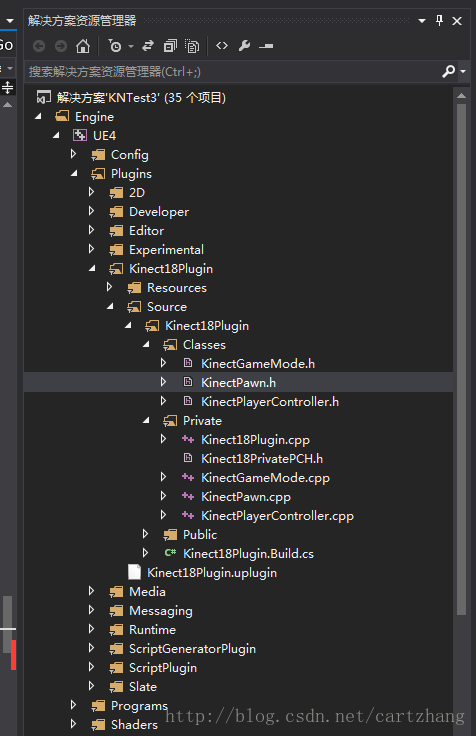Viewport: 476px width, 736px height.
Task: Click the Forward navigation arrow in toolbar
Action: [x=61, y=46]
